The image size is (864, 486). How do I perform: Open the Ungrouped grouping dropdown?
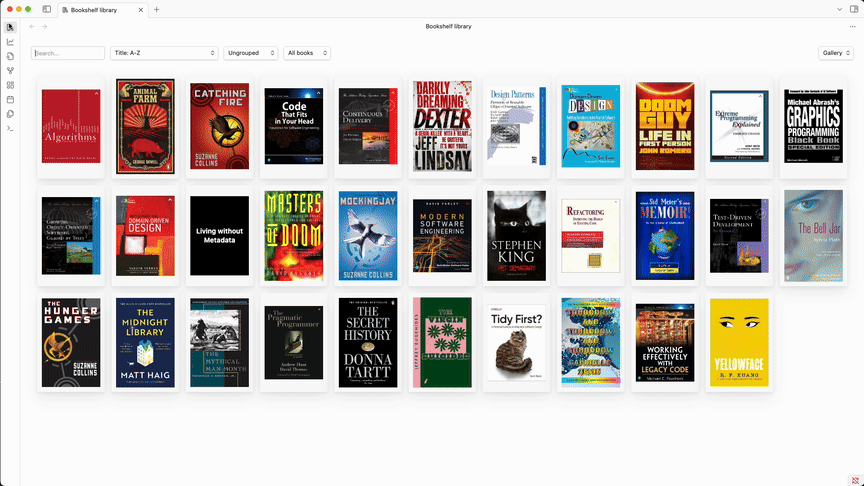pyautogui.click(x=251, y=53)
